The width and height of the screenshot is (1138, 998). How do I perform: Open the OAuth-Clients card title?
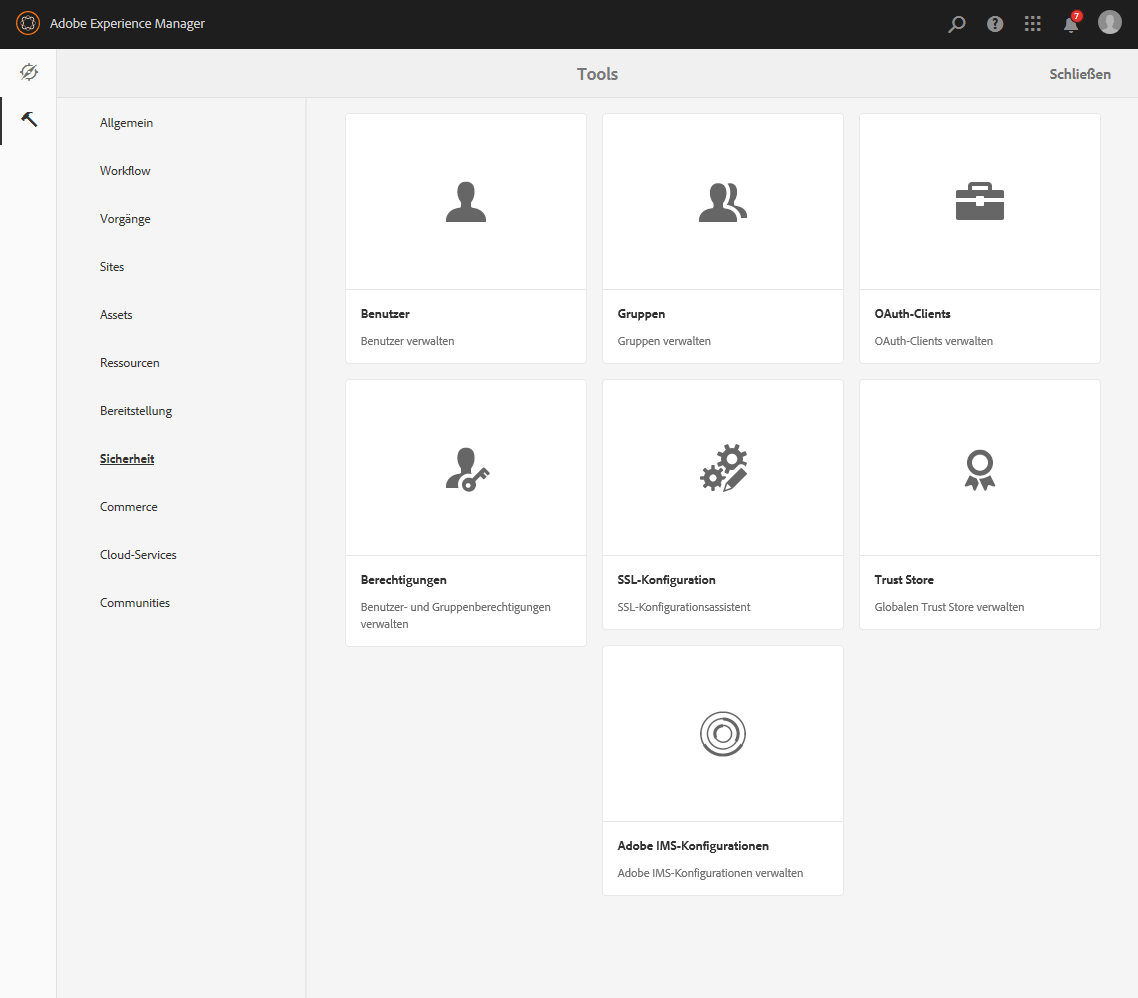pos(912,314)
